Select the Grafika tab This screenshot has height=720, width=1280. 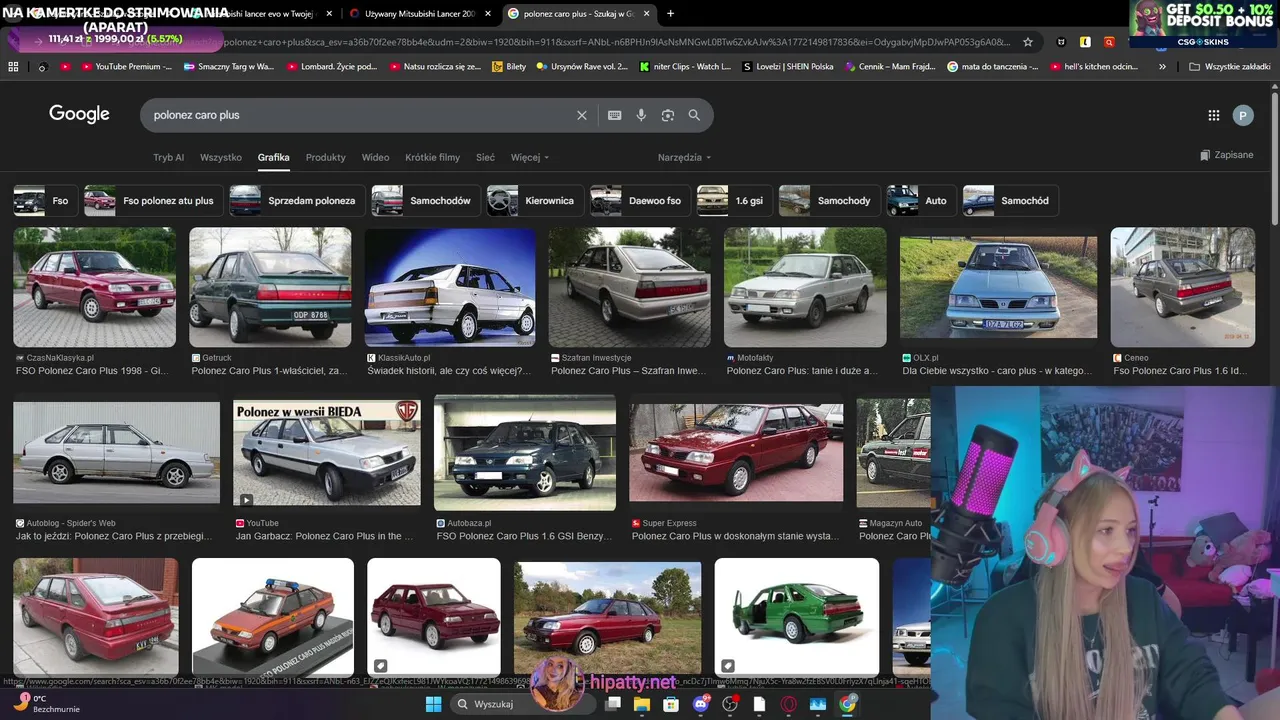(274, 158)
